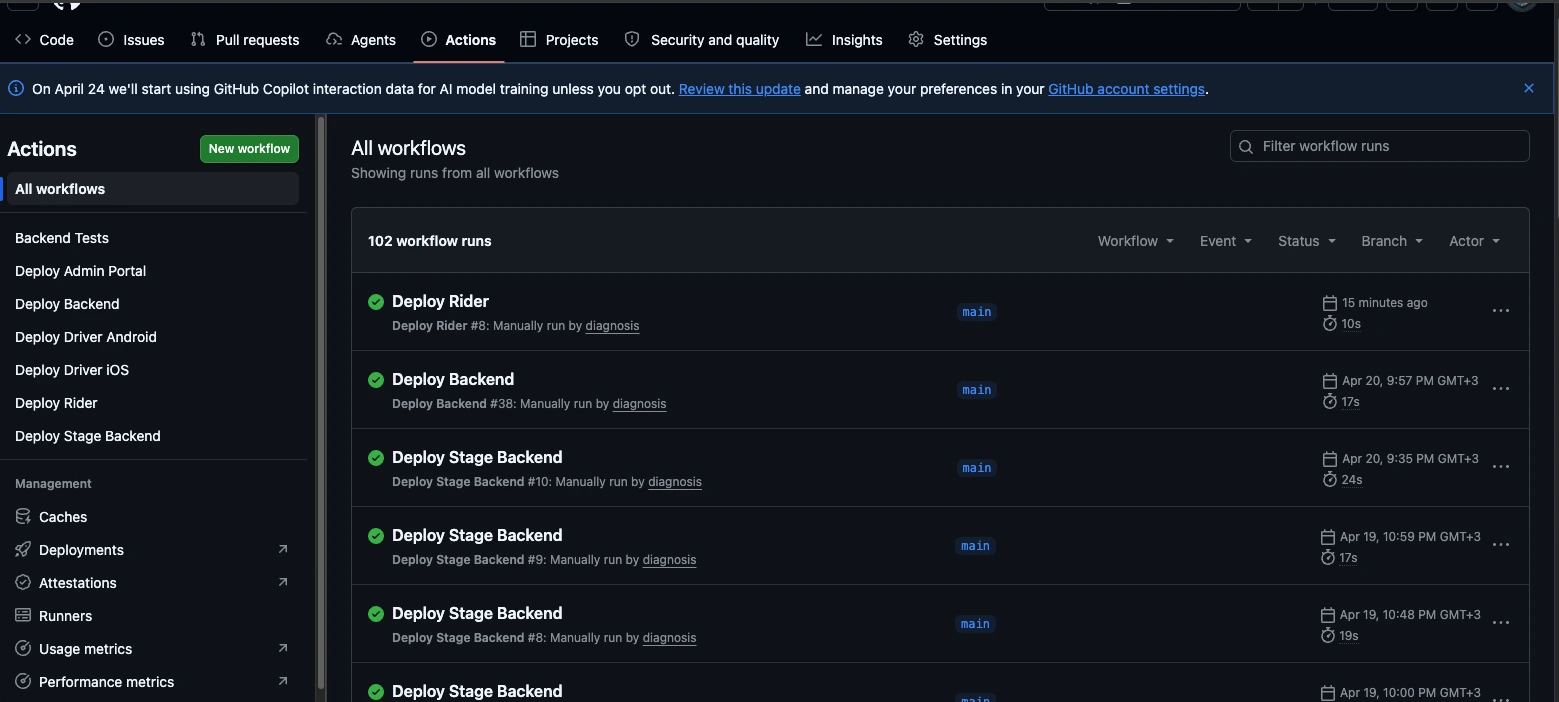Open Deploy Stage Backend #9 run title

tap(477, 535)
